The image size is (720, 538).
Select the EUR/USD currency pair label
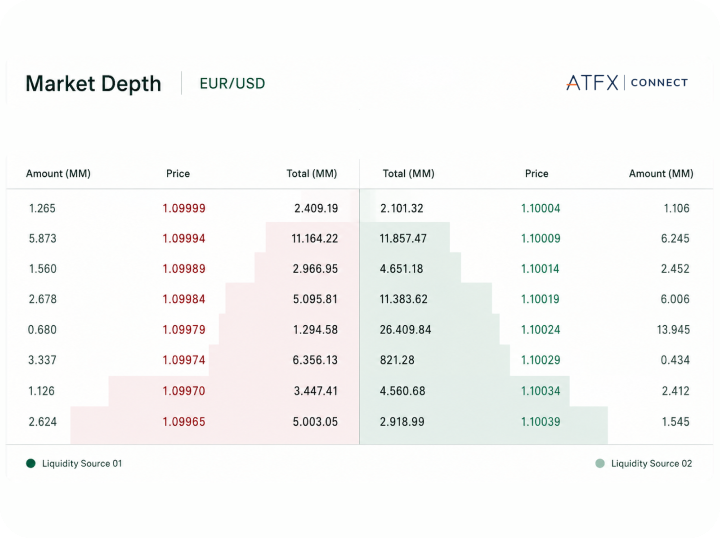(x=232, y=84)
